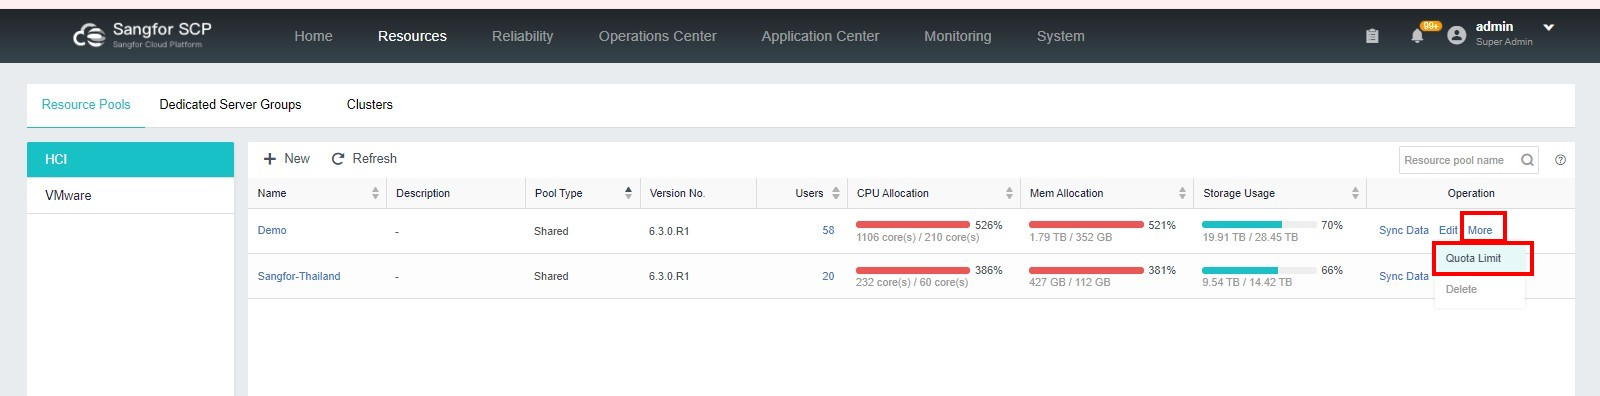Click users count 58 for Demo
1600x396 pixels.
coord(828,230)
